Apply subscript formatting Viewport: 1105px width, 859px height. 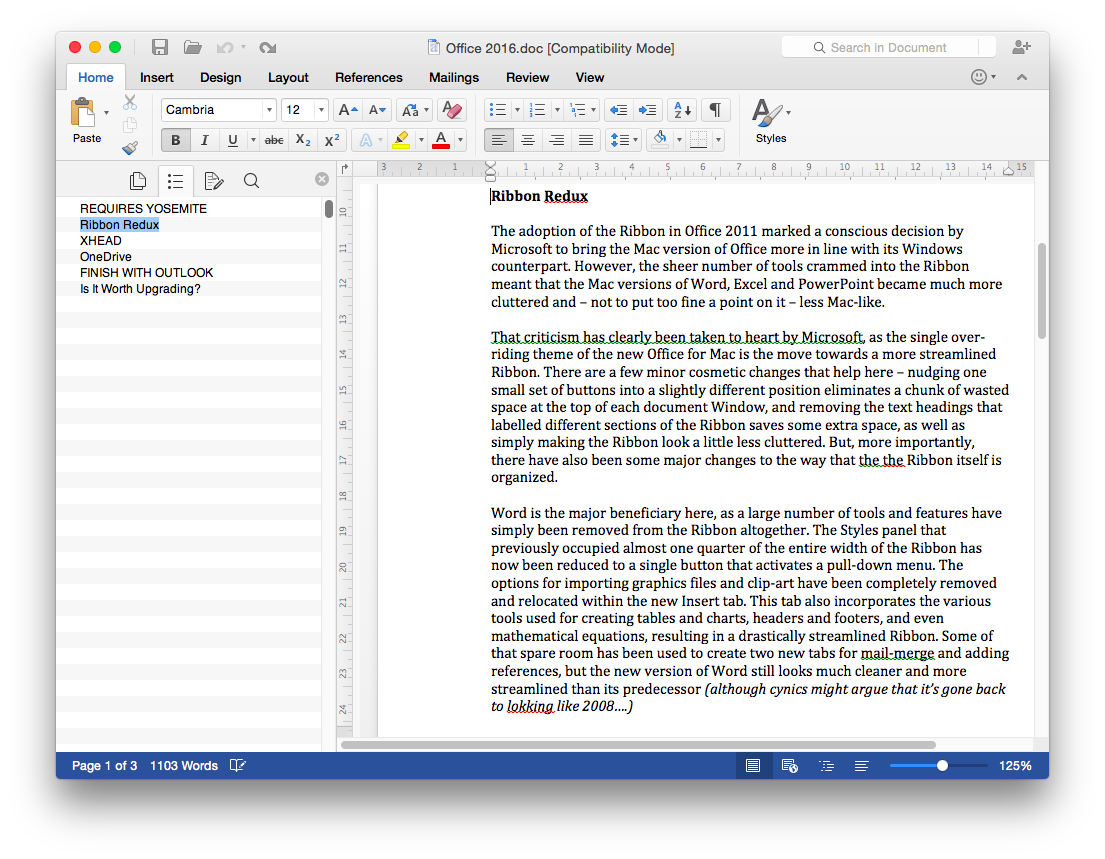[303, 140]
